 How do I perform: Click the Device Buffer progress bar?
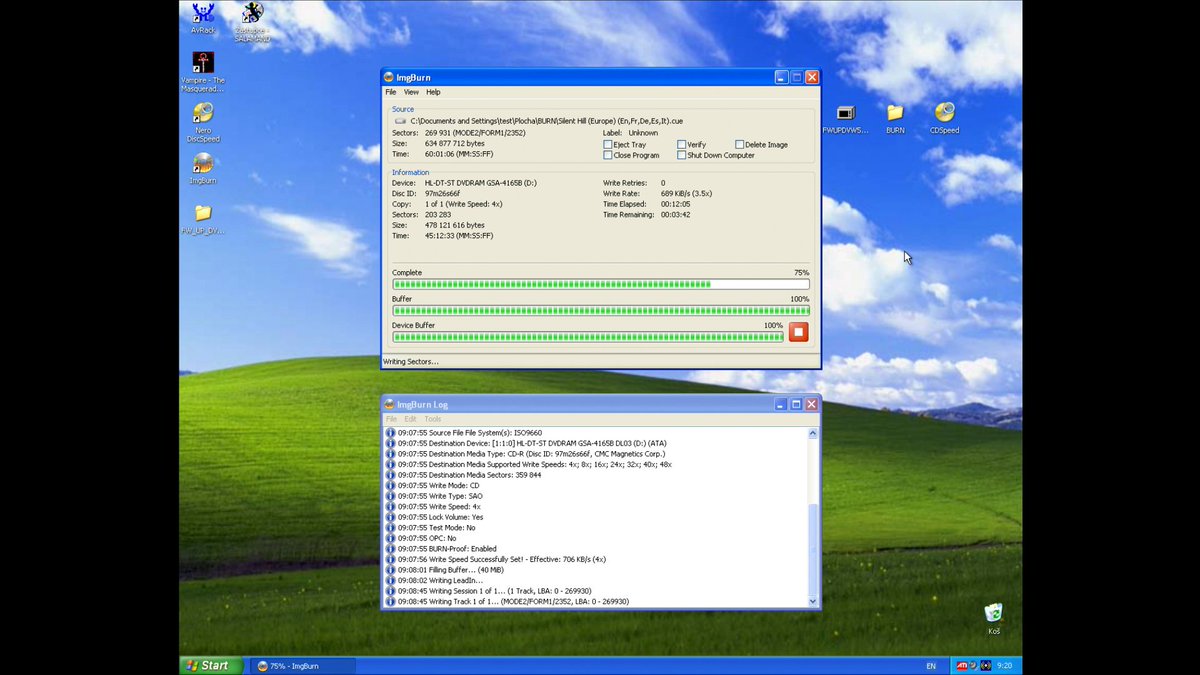[588, 337]
